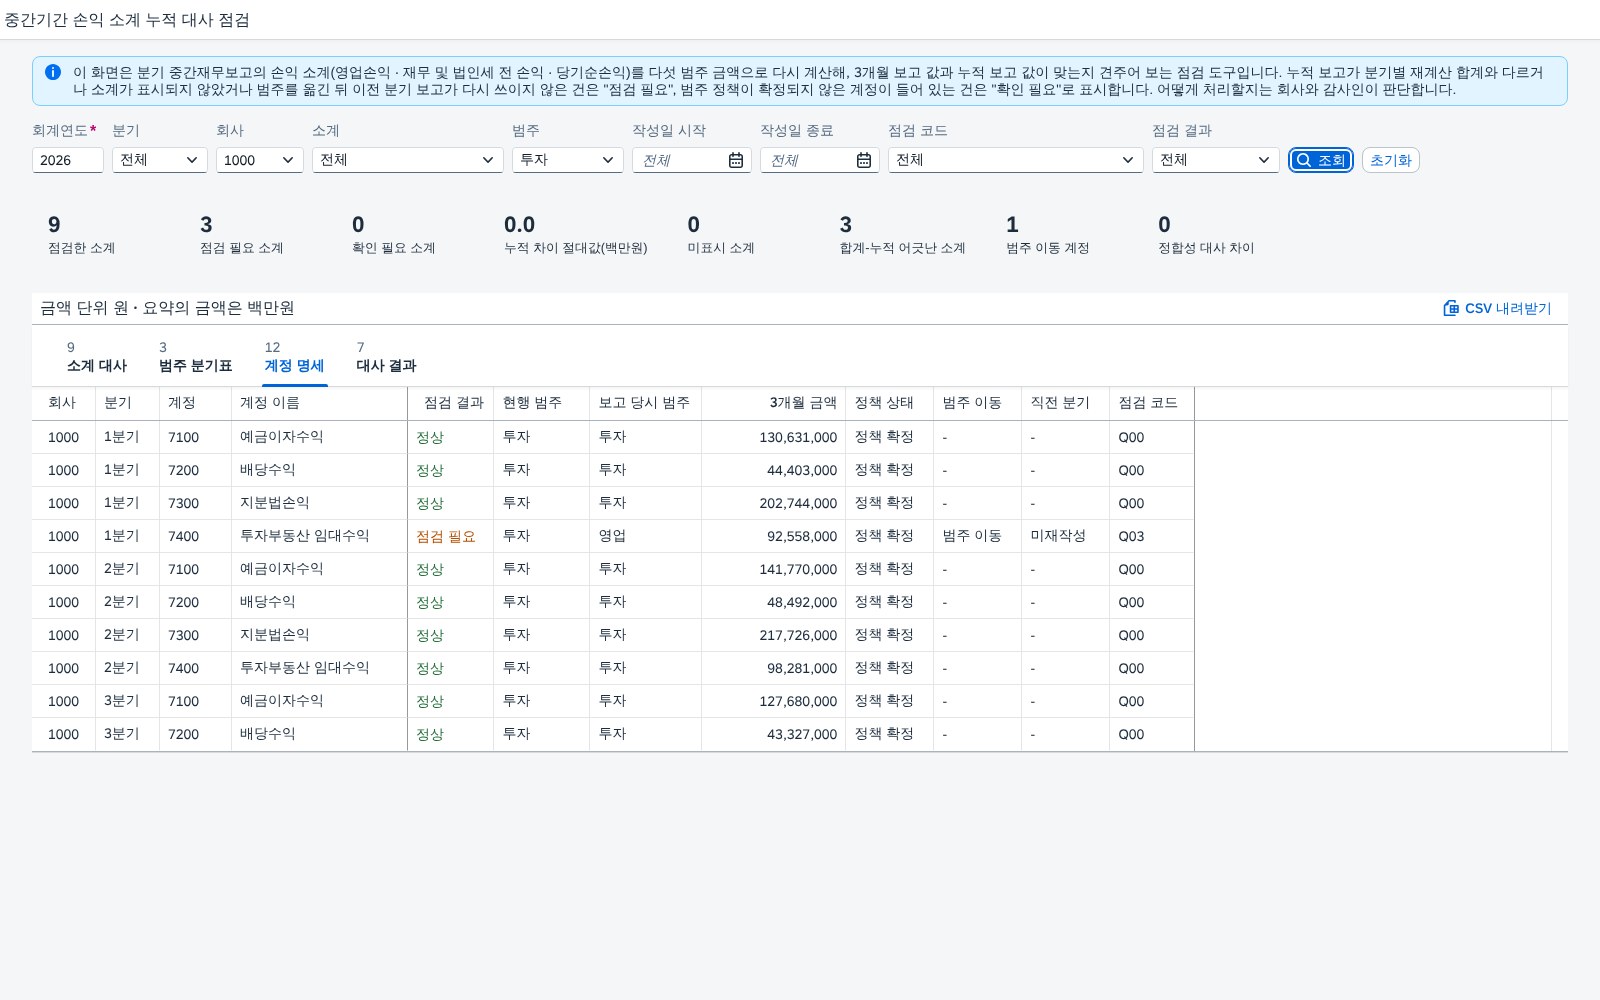The image size is (1600, 1000).
Task: Click the 보고 당시 범주 column header
Action: 645,403
